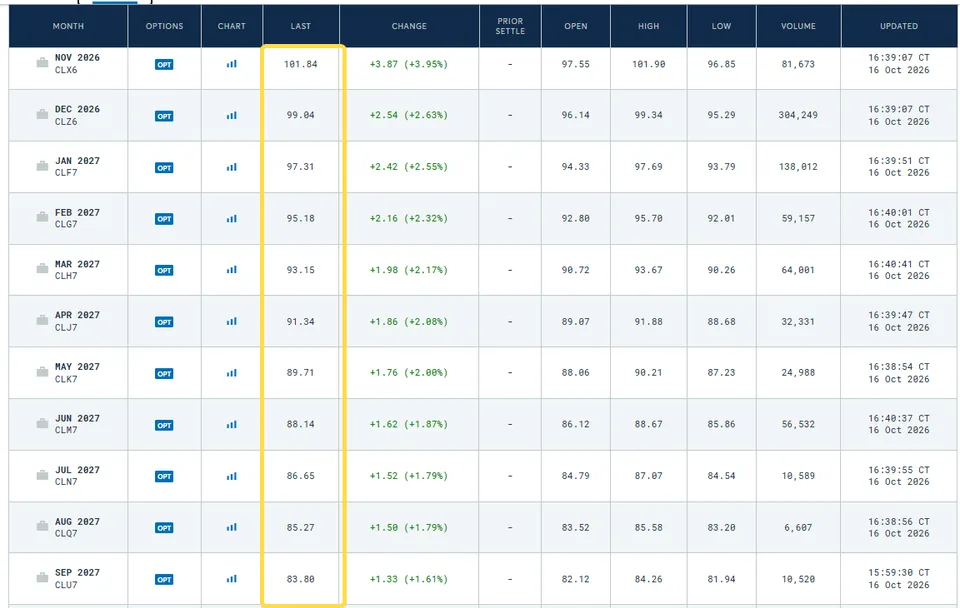The height and width of the screenshot is (608, 960).
Task: Click the VOLUME column header
Action: (x=798, y=26)
